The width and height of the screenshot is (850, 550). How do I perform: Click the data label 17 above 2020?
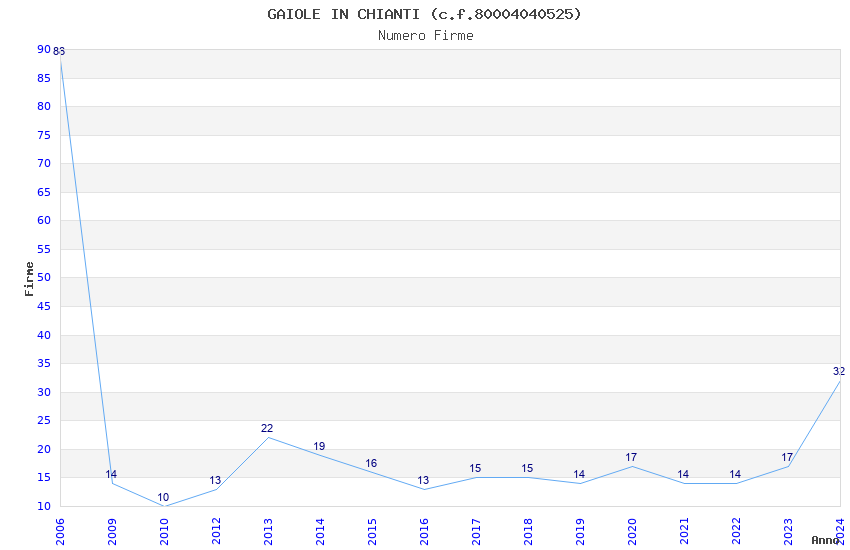631,457
